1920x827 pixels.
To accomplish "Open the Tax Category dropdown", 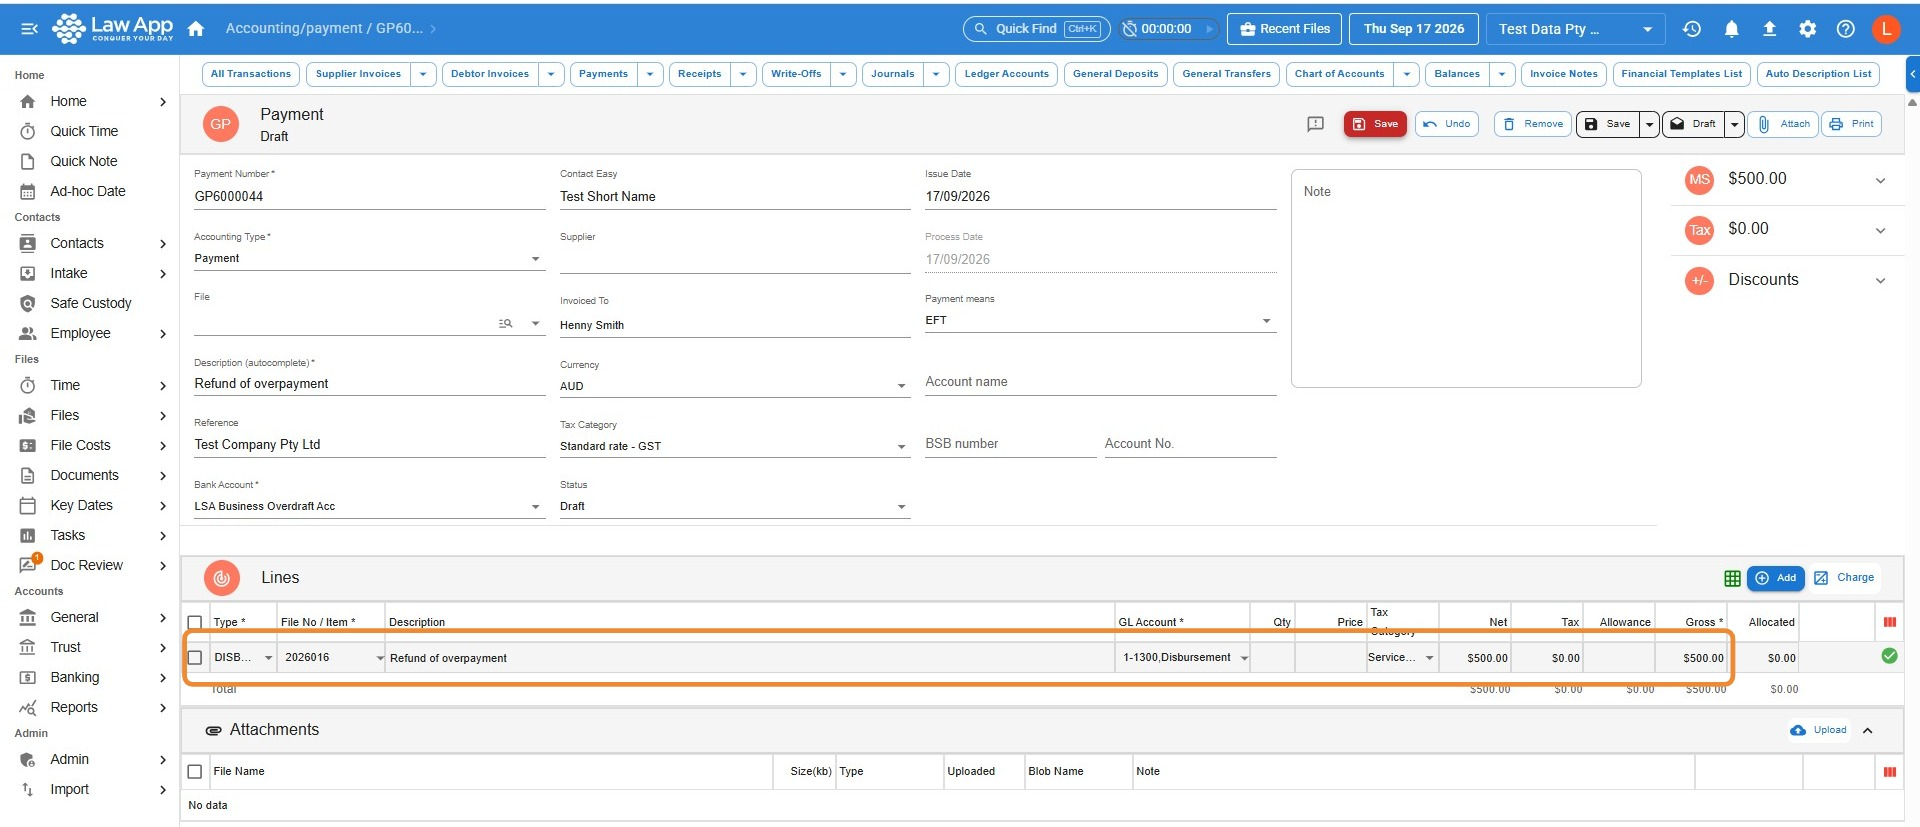I will point(734,446).
